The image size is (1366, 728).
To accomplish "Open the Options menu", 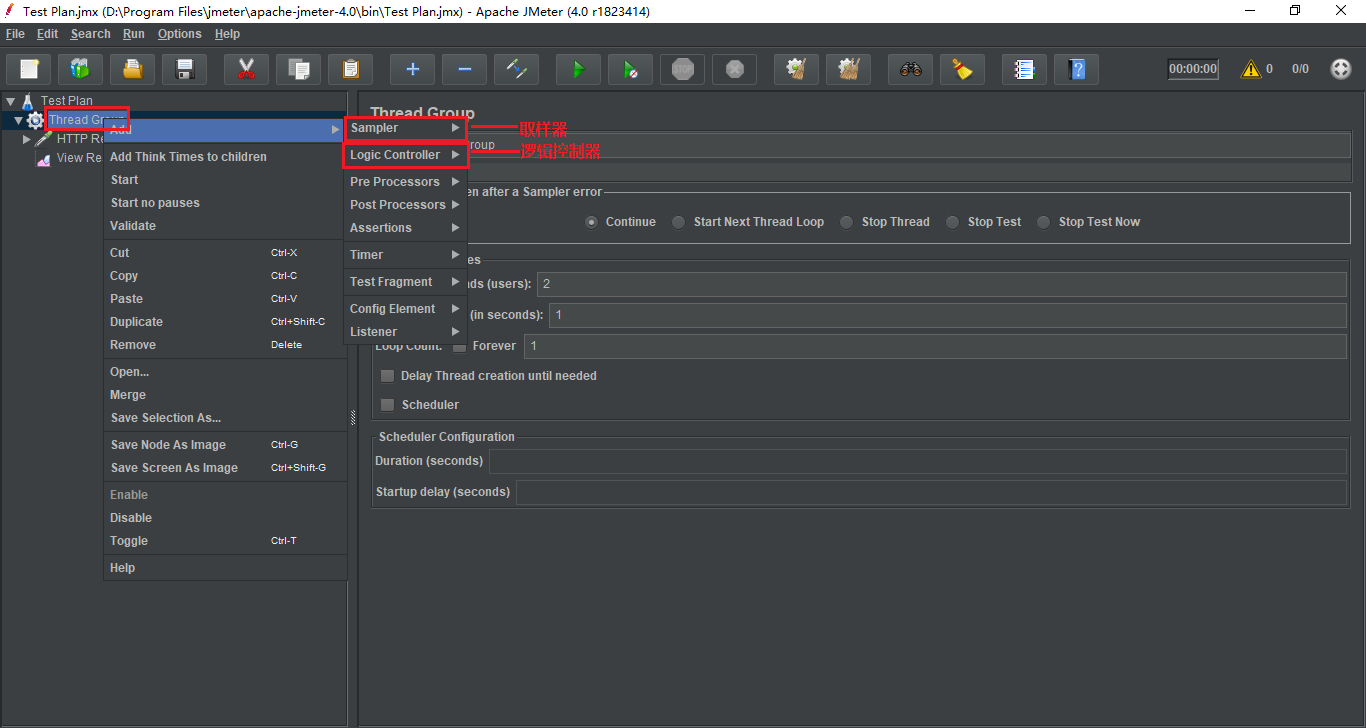I will tap(180, 34).
